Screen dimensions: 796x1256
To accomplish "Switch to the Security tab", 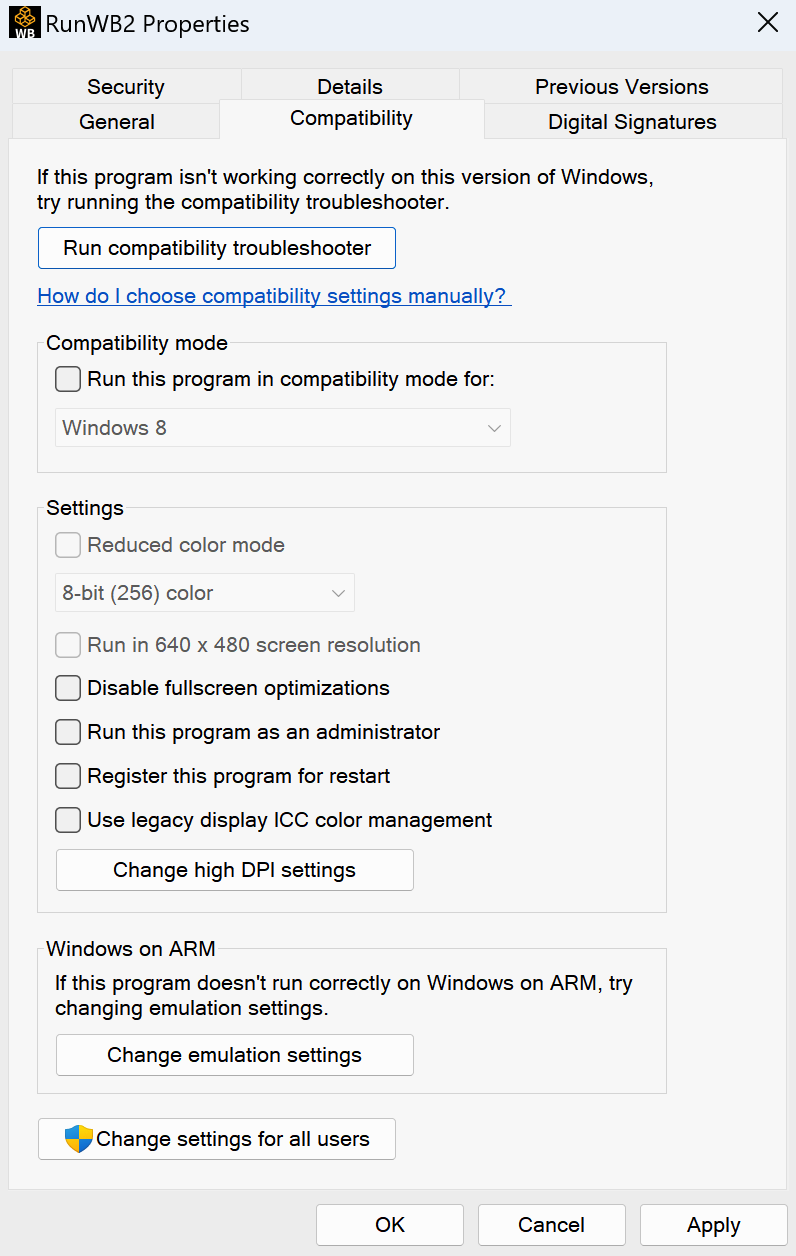I will click(x=124, y=87).
